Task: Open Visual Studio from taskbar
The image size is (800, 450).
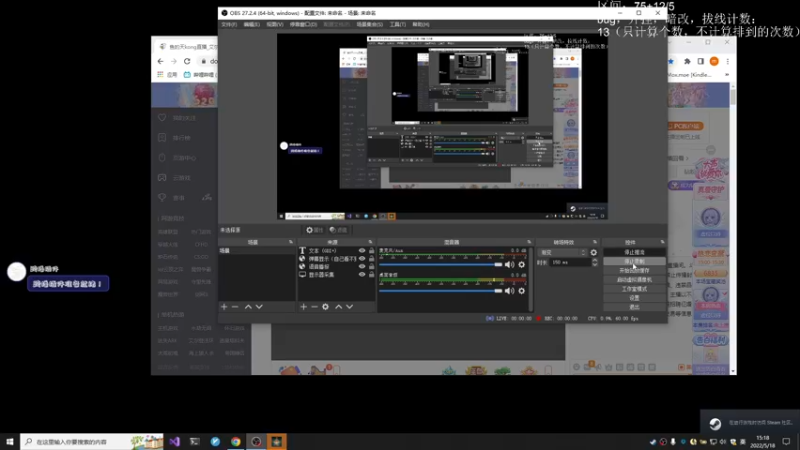Action: click(174, 441)
